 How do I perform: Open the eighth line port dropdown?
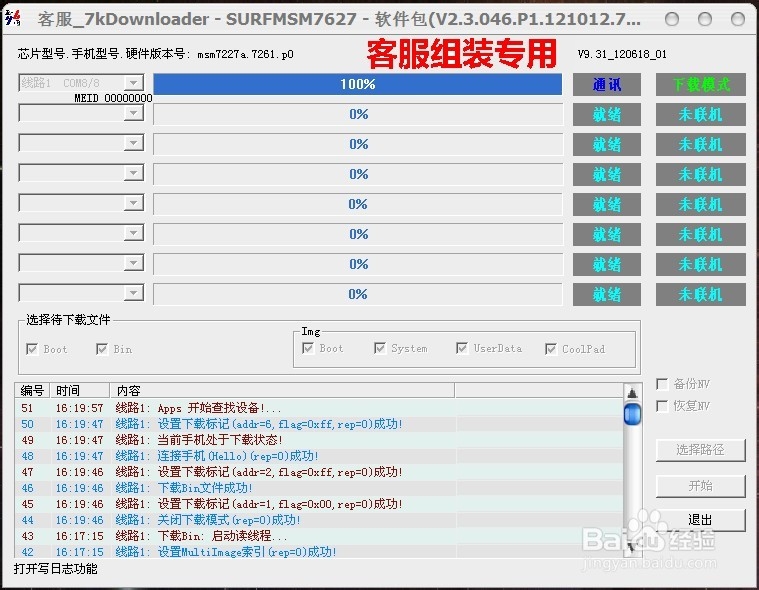(133, 293)
